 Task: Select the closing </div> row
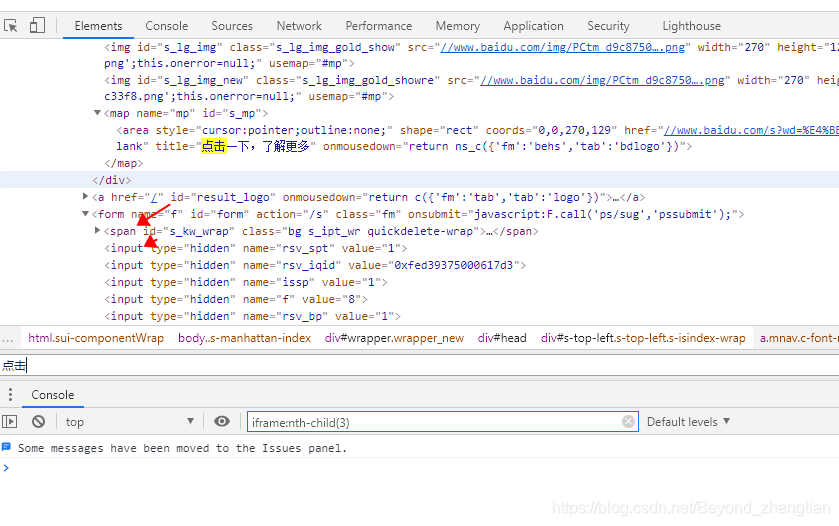420,180
